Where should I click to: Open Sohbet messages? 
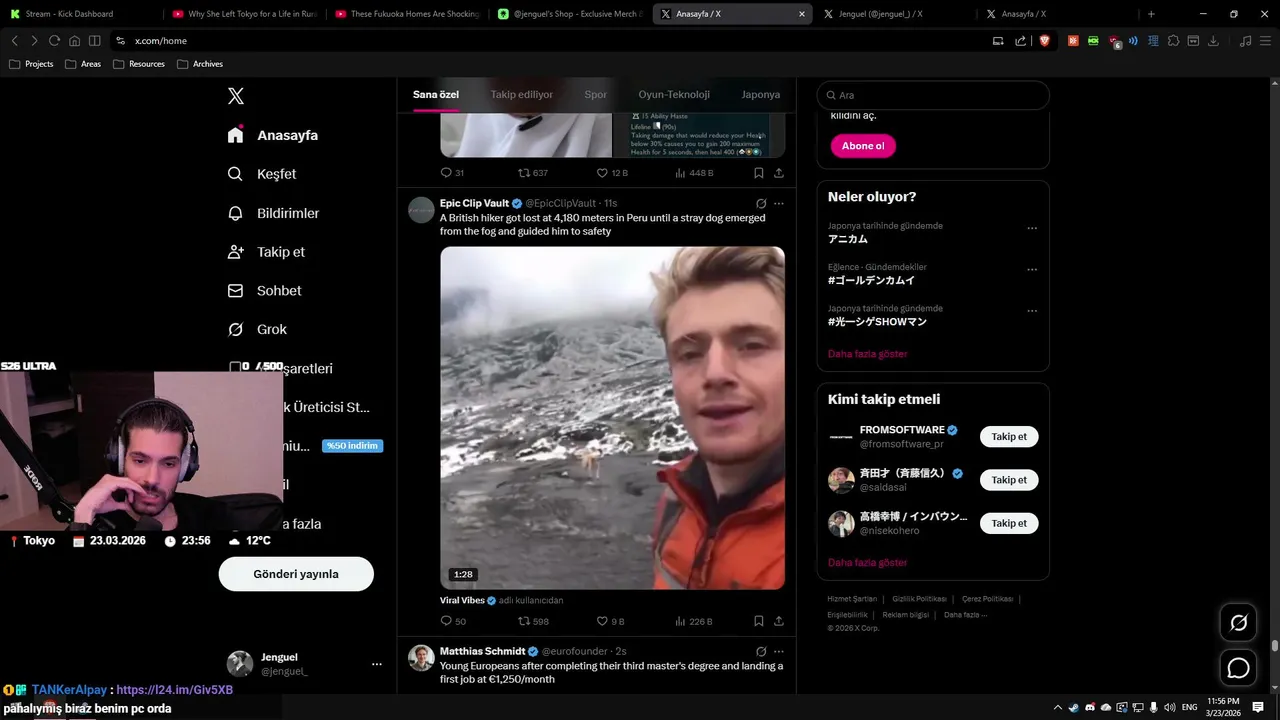pos(264,291)
